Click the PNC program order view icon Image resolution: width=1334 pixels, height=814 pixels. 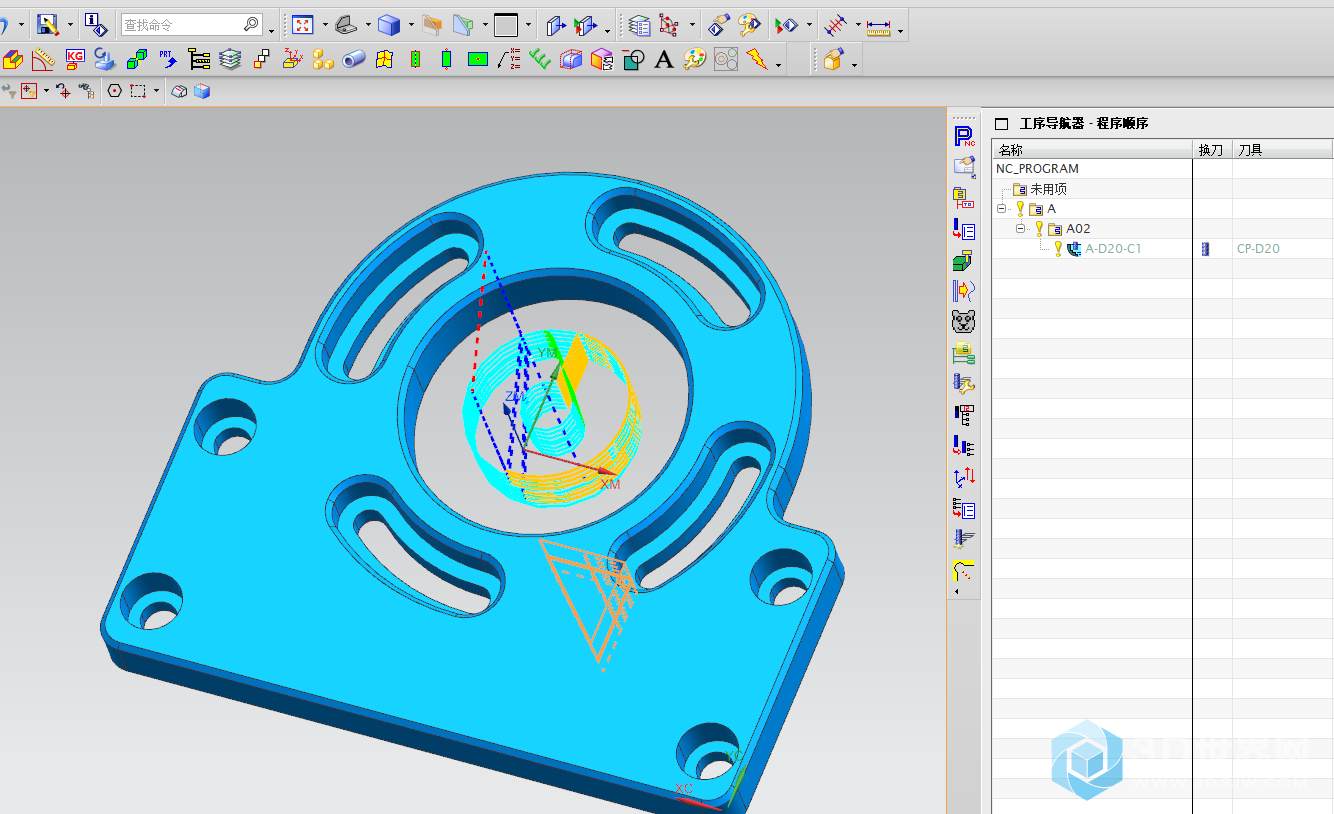tap(964, 137)
